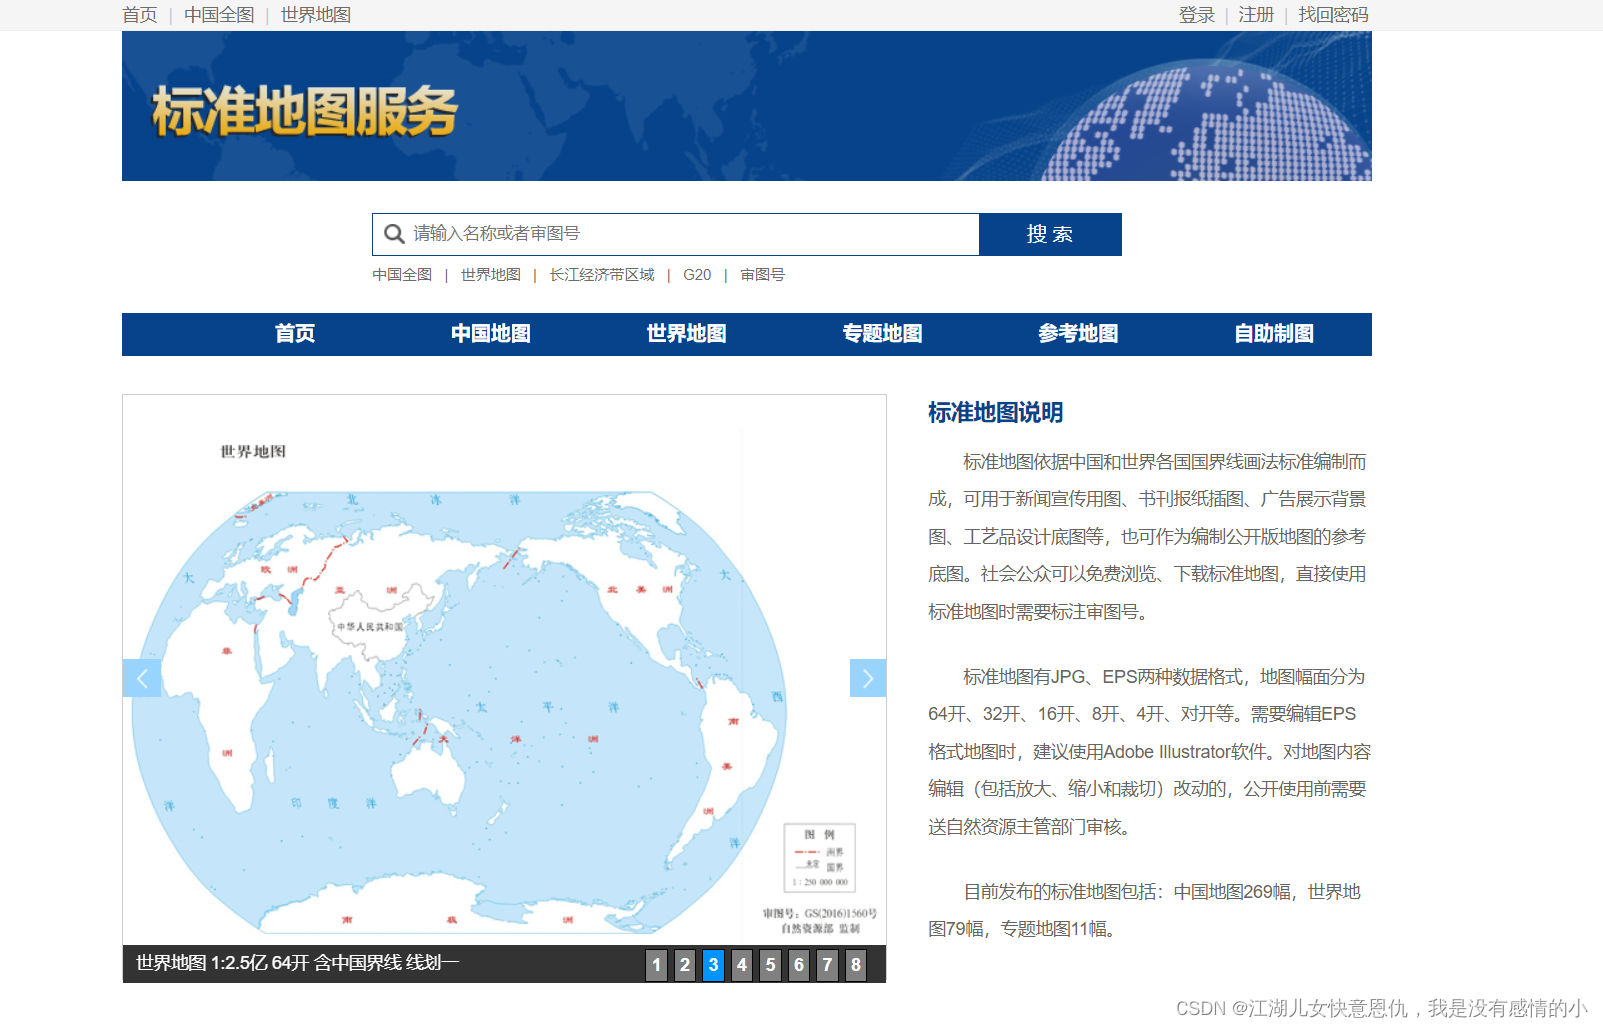Select slide 5 in the carousel pagination
1603x1028 pixels.
[x=770, y=965]
